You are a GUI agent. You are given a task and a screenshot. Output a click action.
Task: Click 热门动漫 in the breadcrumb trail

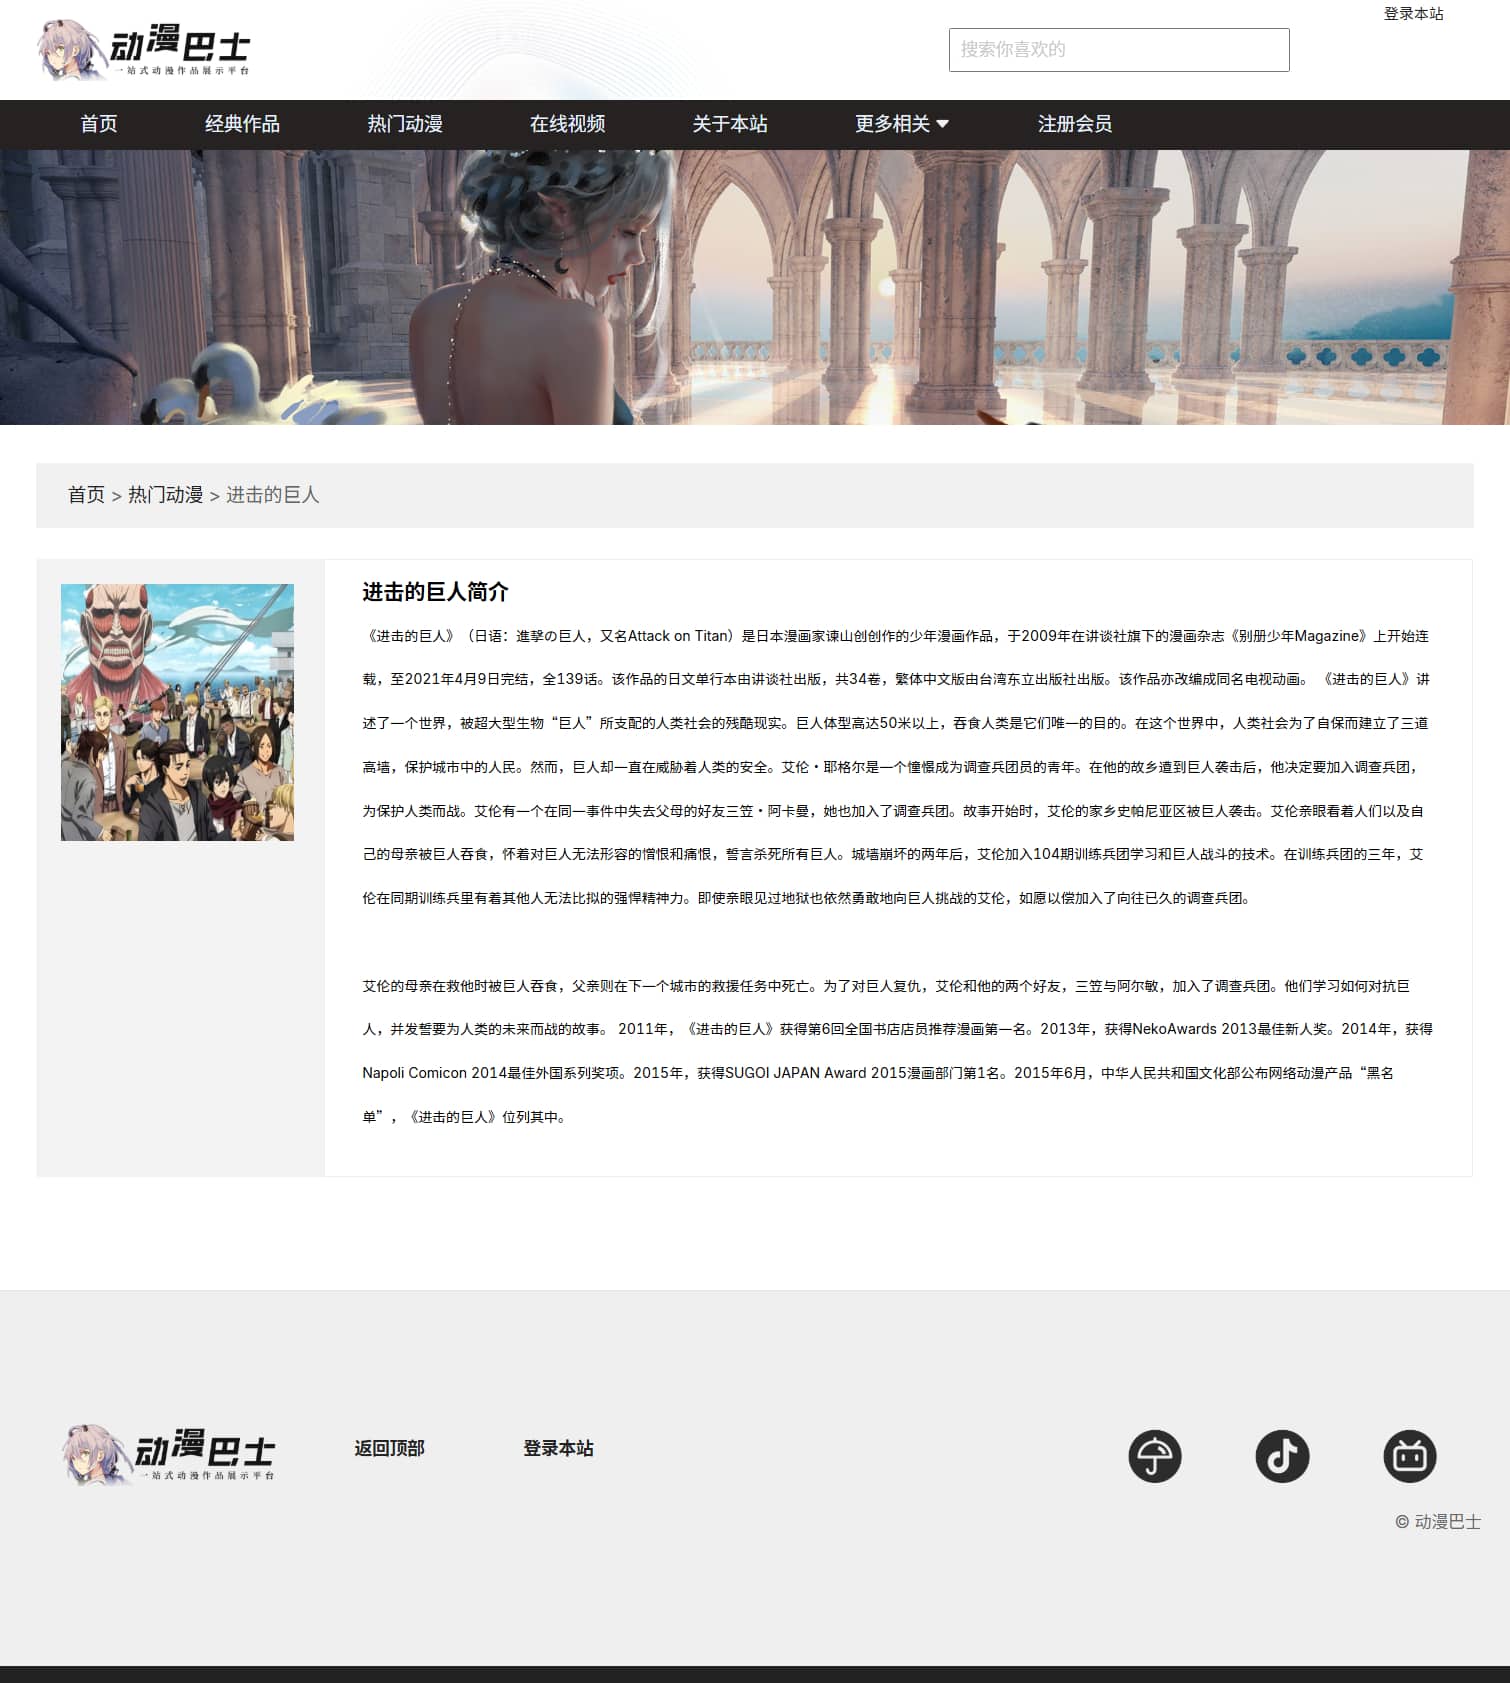[165, 495]
